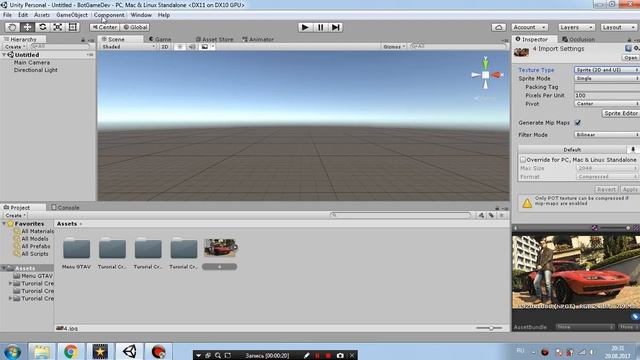The height and width of the screenshot is (360, 640).
Task: Click the Project search field
Action: [x=400, y=215]
